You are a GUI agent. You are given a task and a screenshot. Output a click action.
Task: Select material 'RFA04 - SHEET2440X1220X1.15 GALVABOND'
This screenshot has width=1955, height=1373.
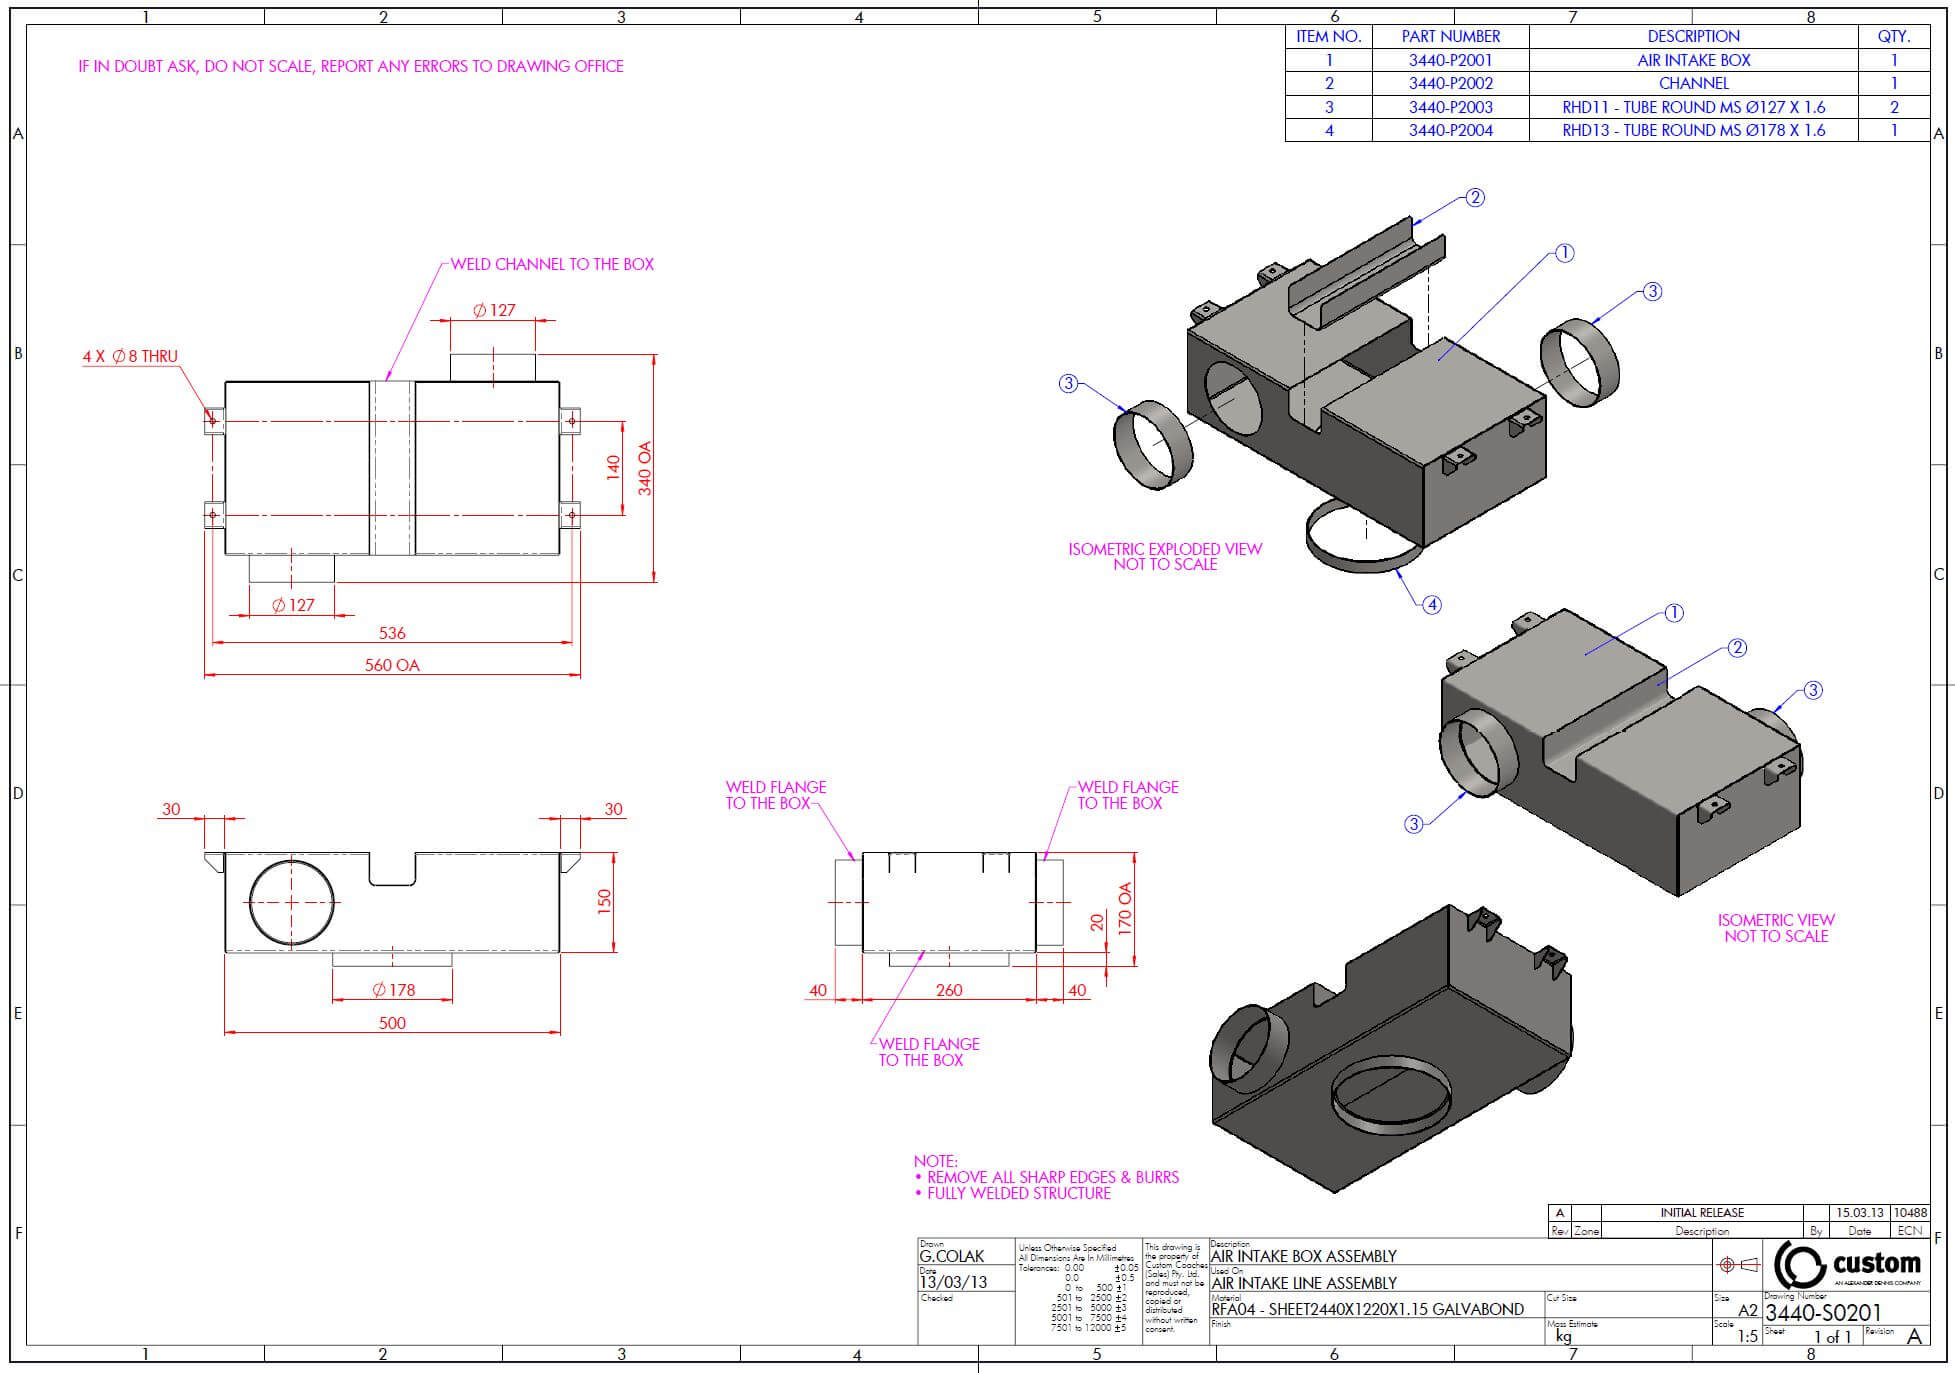tap(1367, 1309)
